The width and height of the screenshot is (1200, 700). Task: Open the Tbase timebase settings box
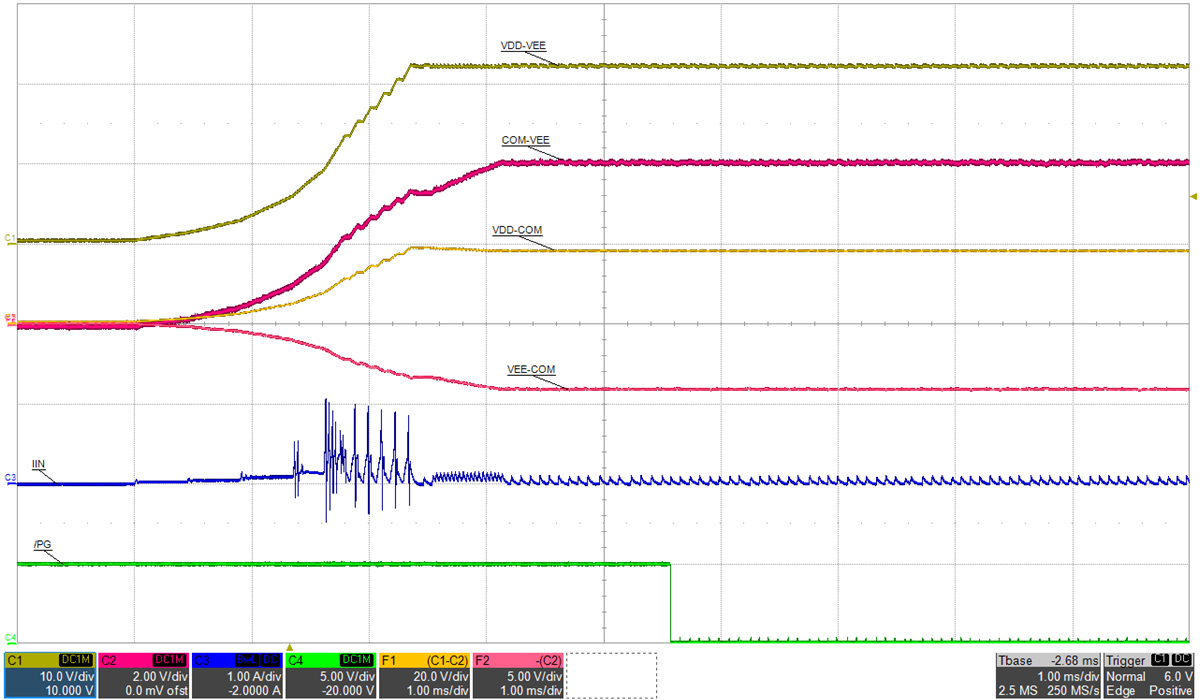click(1048, 675)
